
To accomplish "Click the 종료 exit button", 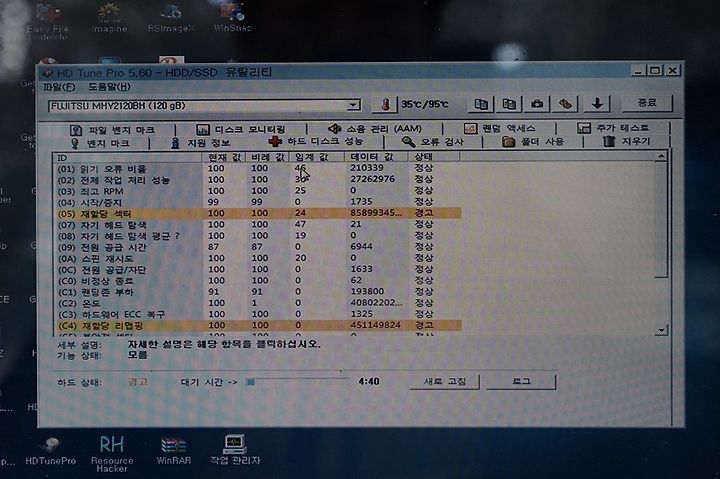I will 647,103.
